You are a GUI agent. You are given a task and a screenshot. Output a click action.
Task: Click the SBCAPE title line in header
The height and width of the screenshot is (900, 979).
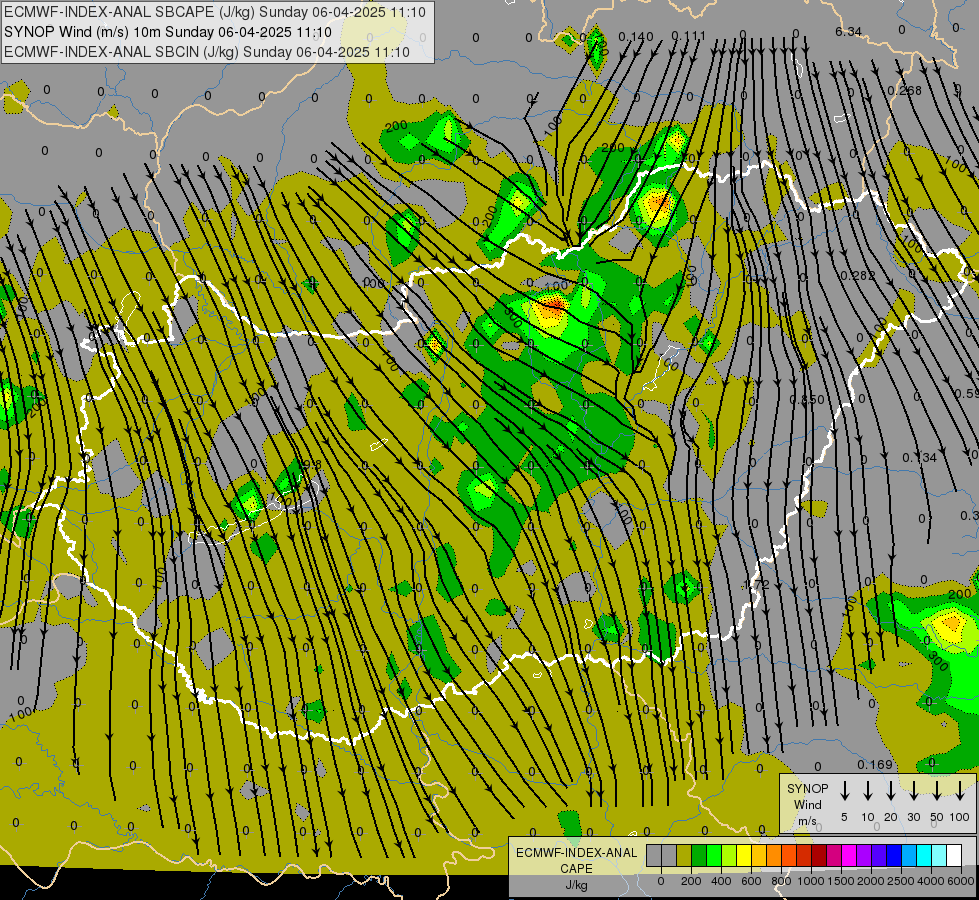tap(215, 12)
